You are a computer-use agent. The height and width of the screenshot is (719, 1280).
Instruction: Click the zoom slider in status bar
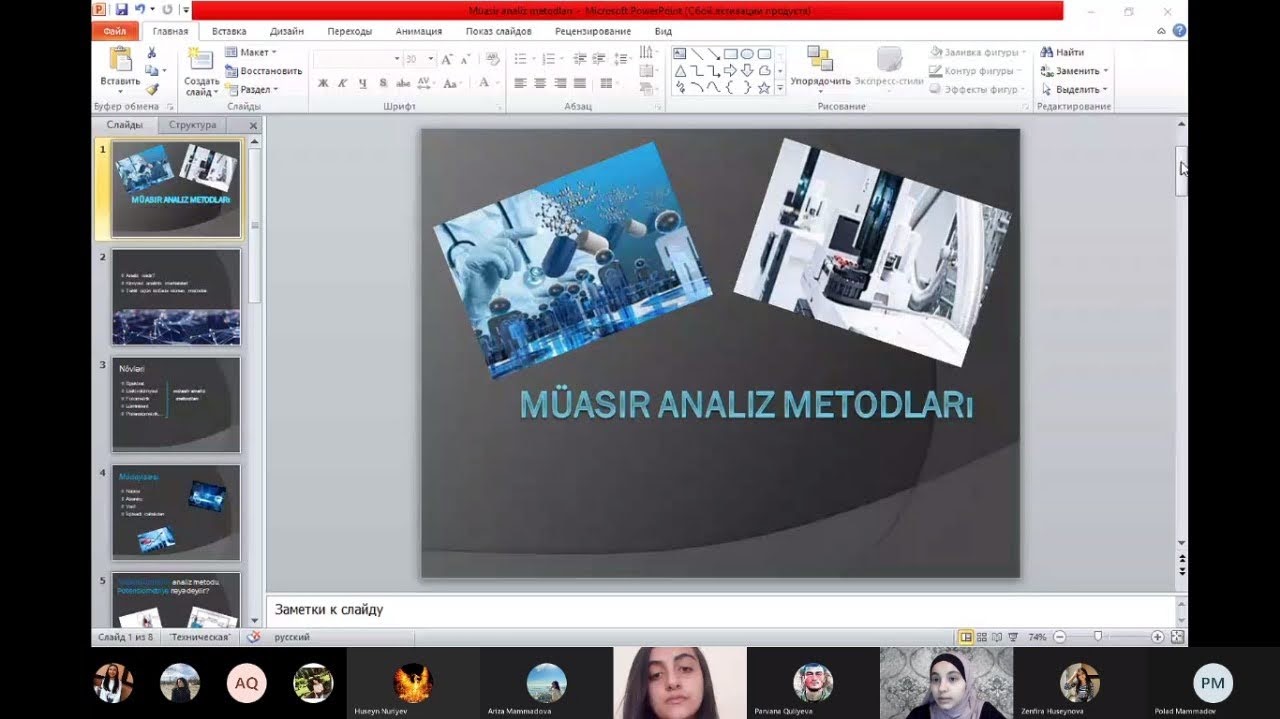(1098, 637)
